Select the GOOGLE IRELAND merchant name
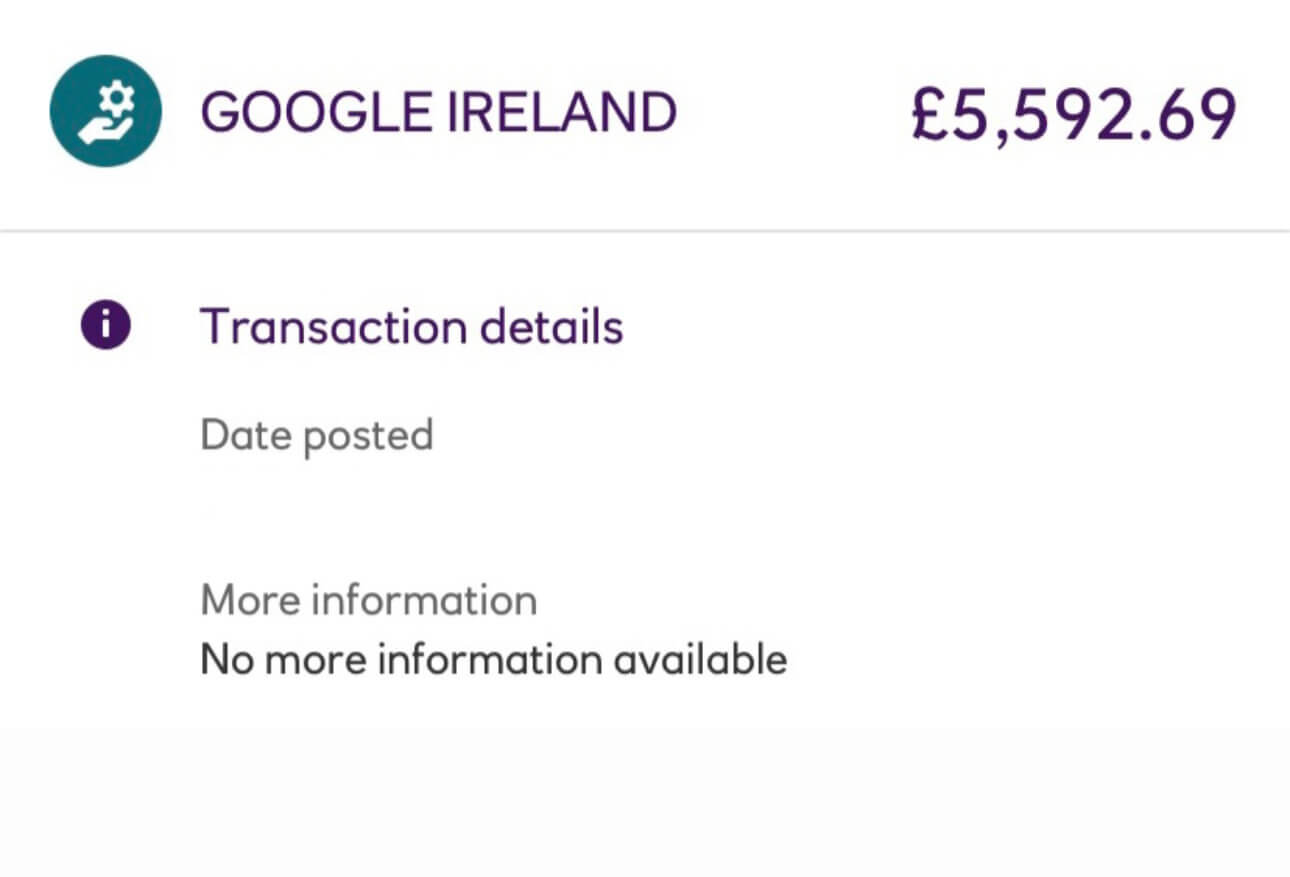Viewport: 1290px width, 877px height. point(439,112)
